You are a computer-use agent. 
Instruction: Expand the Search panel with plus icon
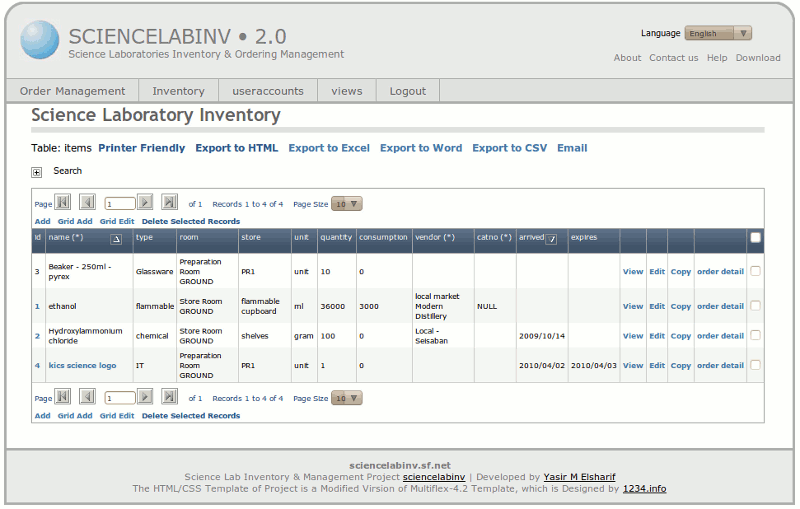coord(37,172)
